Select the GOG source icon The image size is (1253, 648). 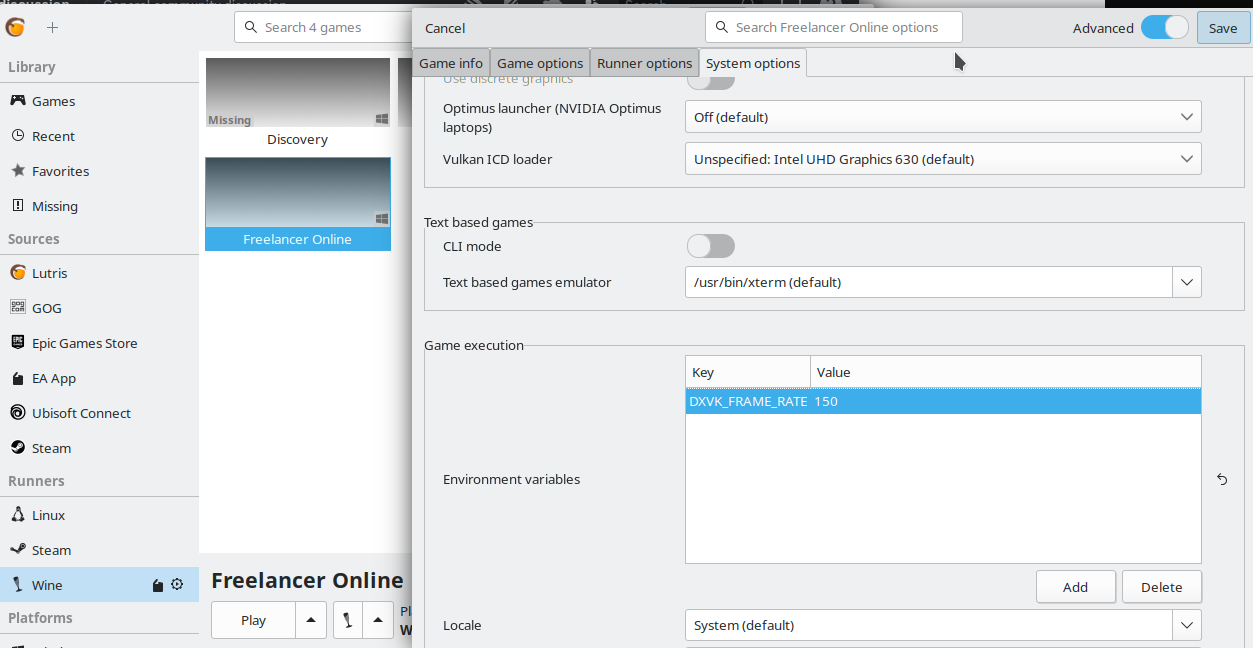[x=18, y=308]
